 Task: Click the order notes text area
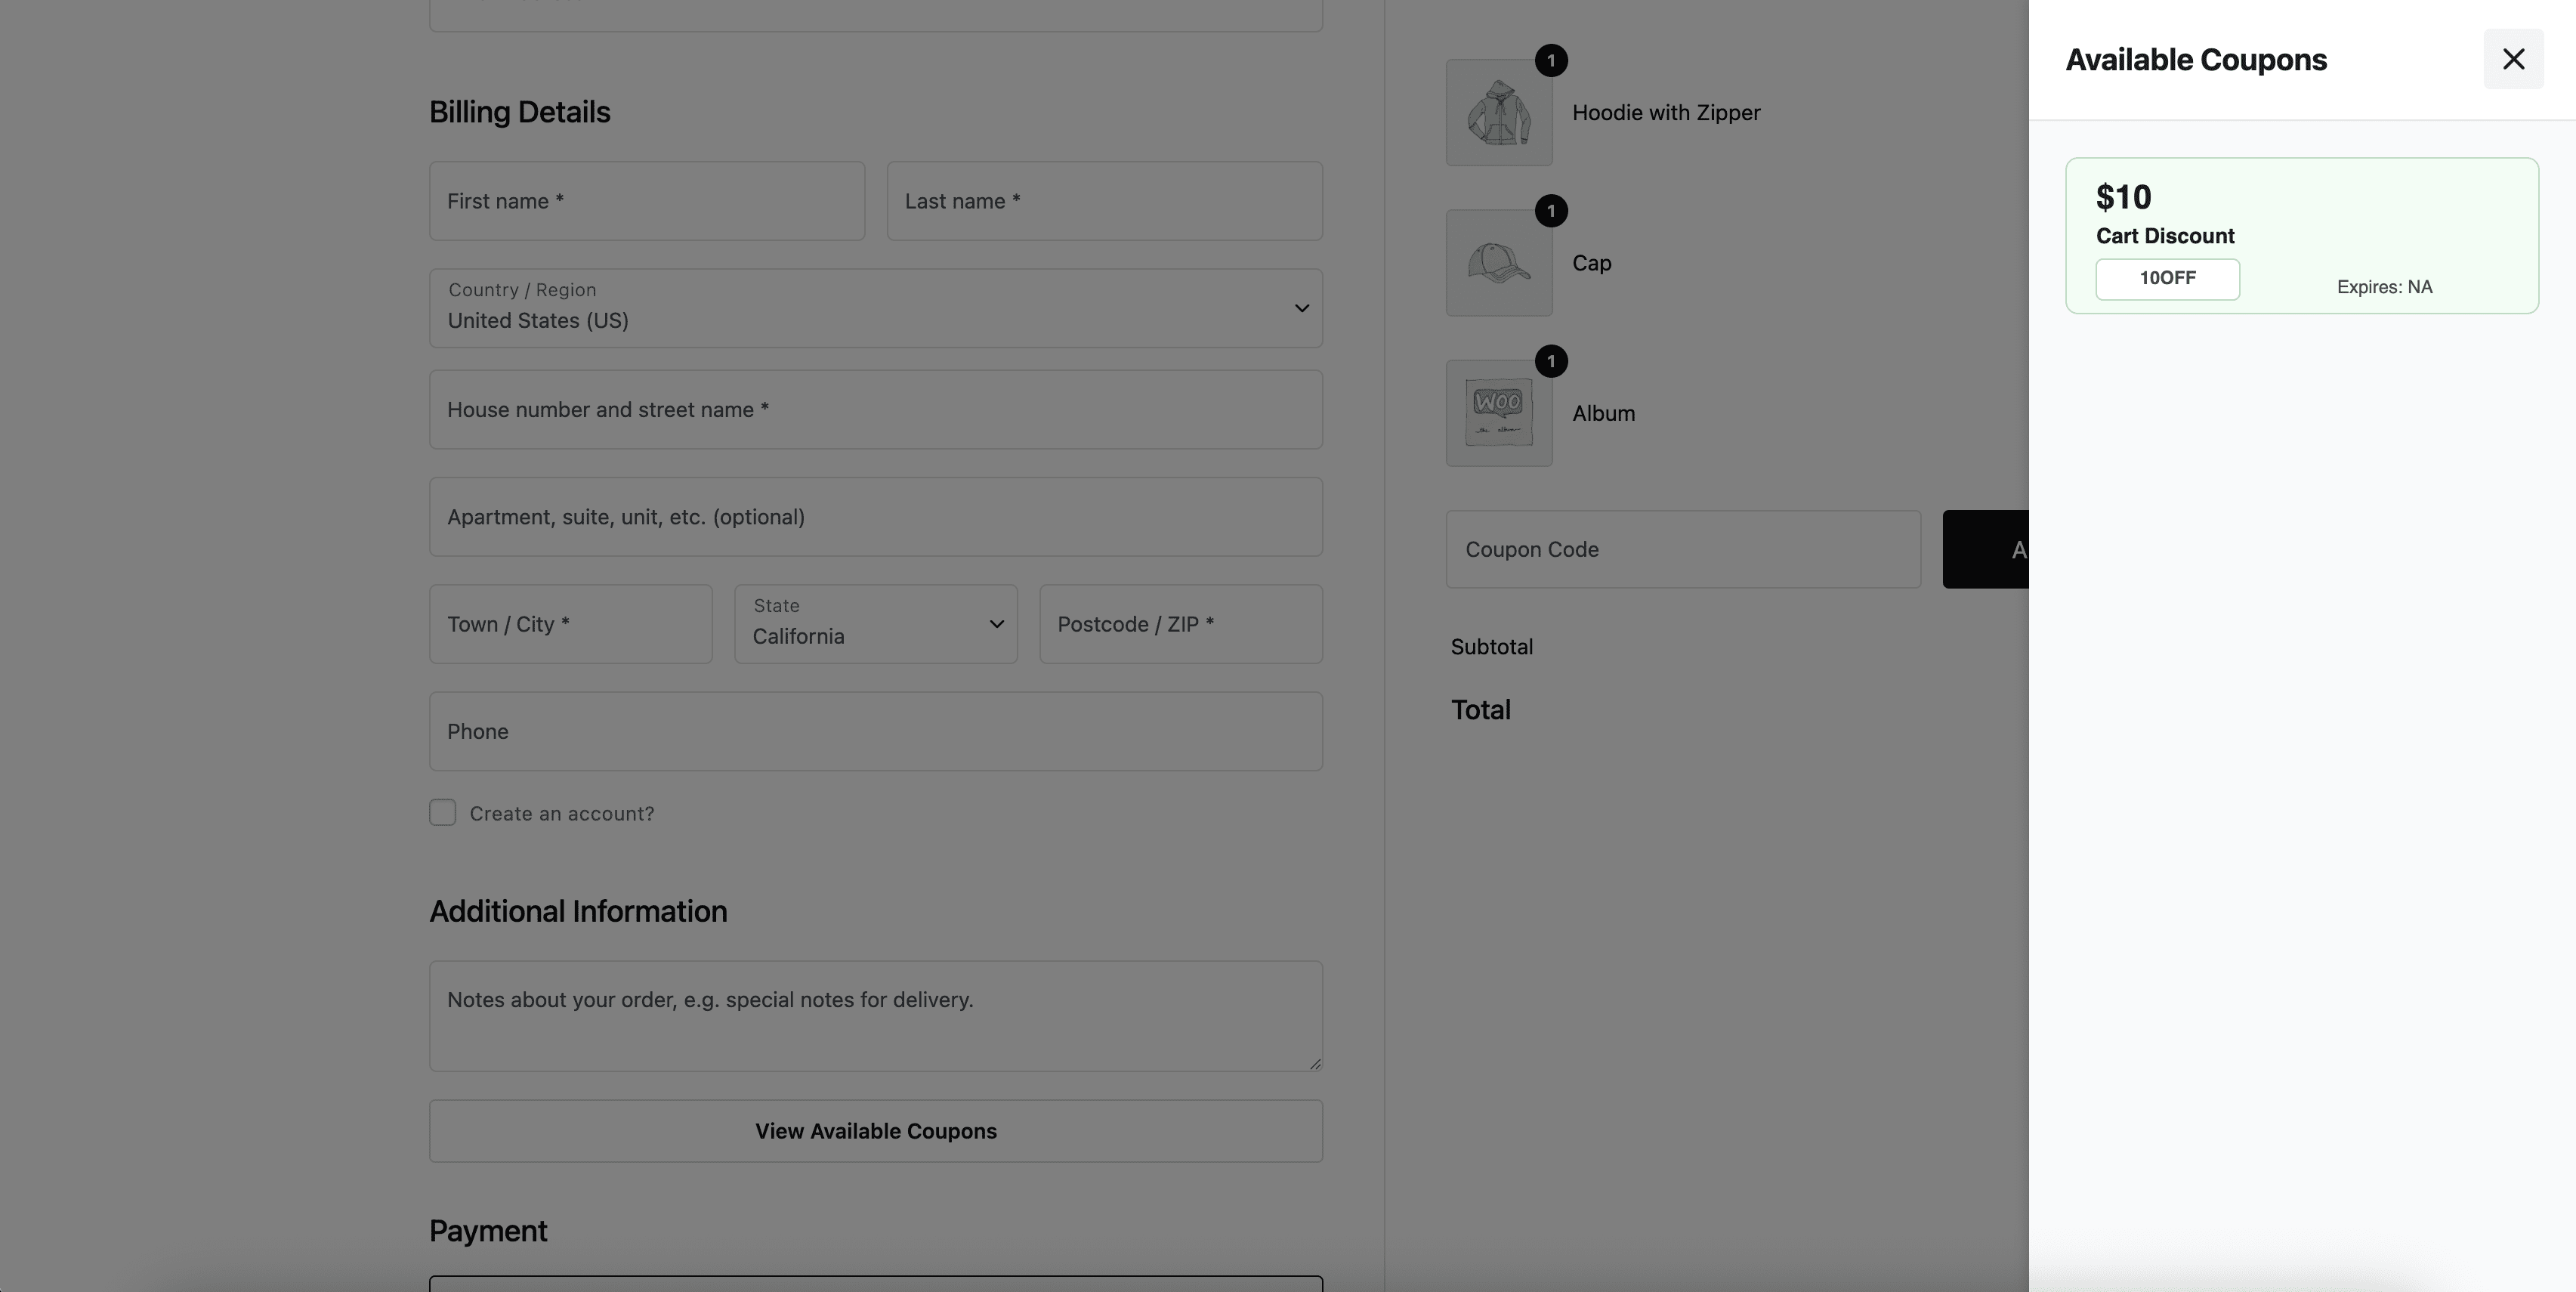point(875,1016)
